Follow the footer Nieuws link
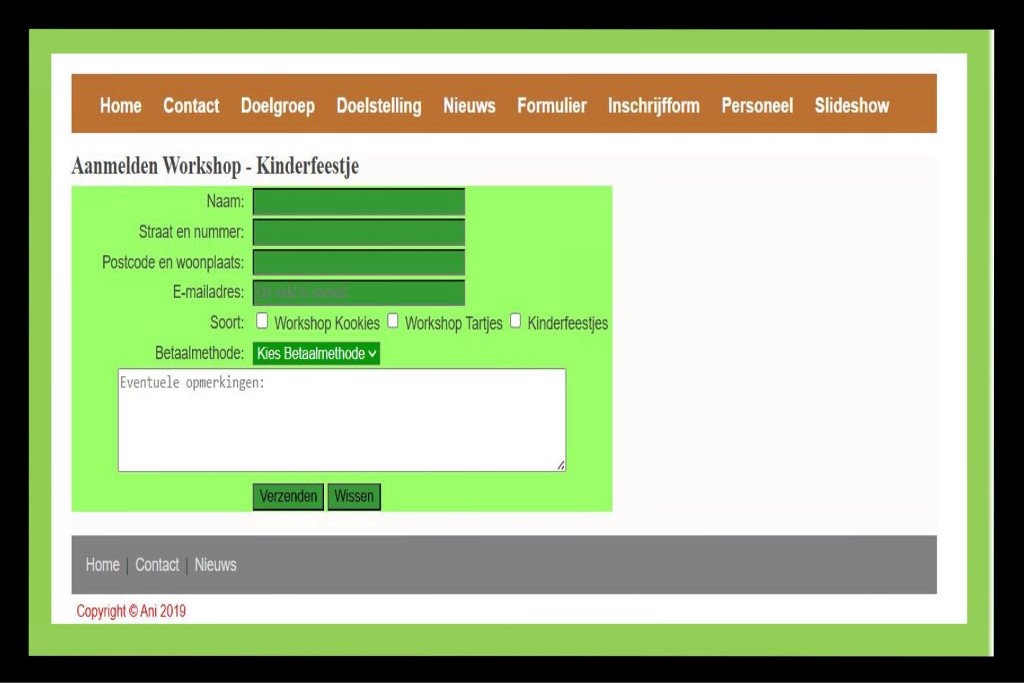 [x=215, y=565]
